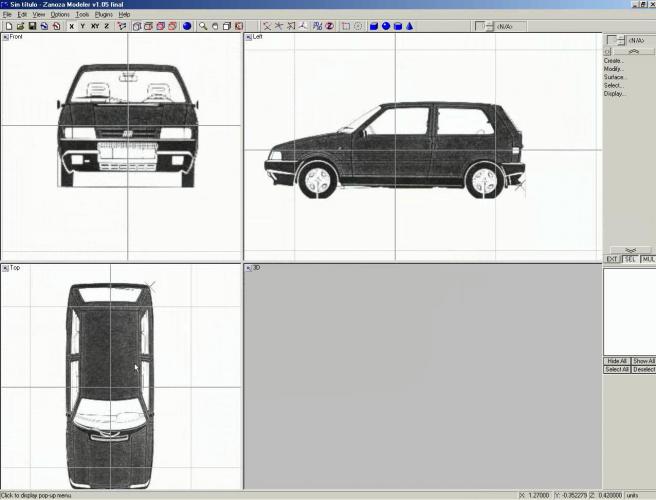Image resolution: width=656 pixels, height=500 pixels.
Task: Open the Plugins menu
Action: tap(103, 15)
